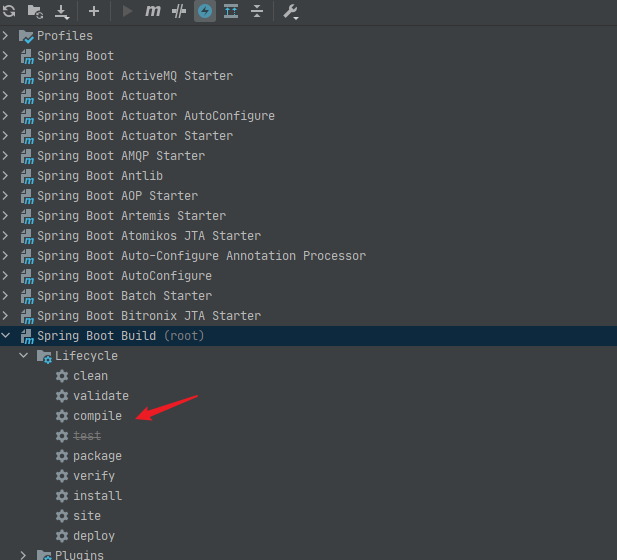Click Download Sources and Documentation icon
This screenshot has width=617, height=560.
[62, 12]
